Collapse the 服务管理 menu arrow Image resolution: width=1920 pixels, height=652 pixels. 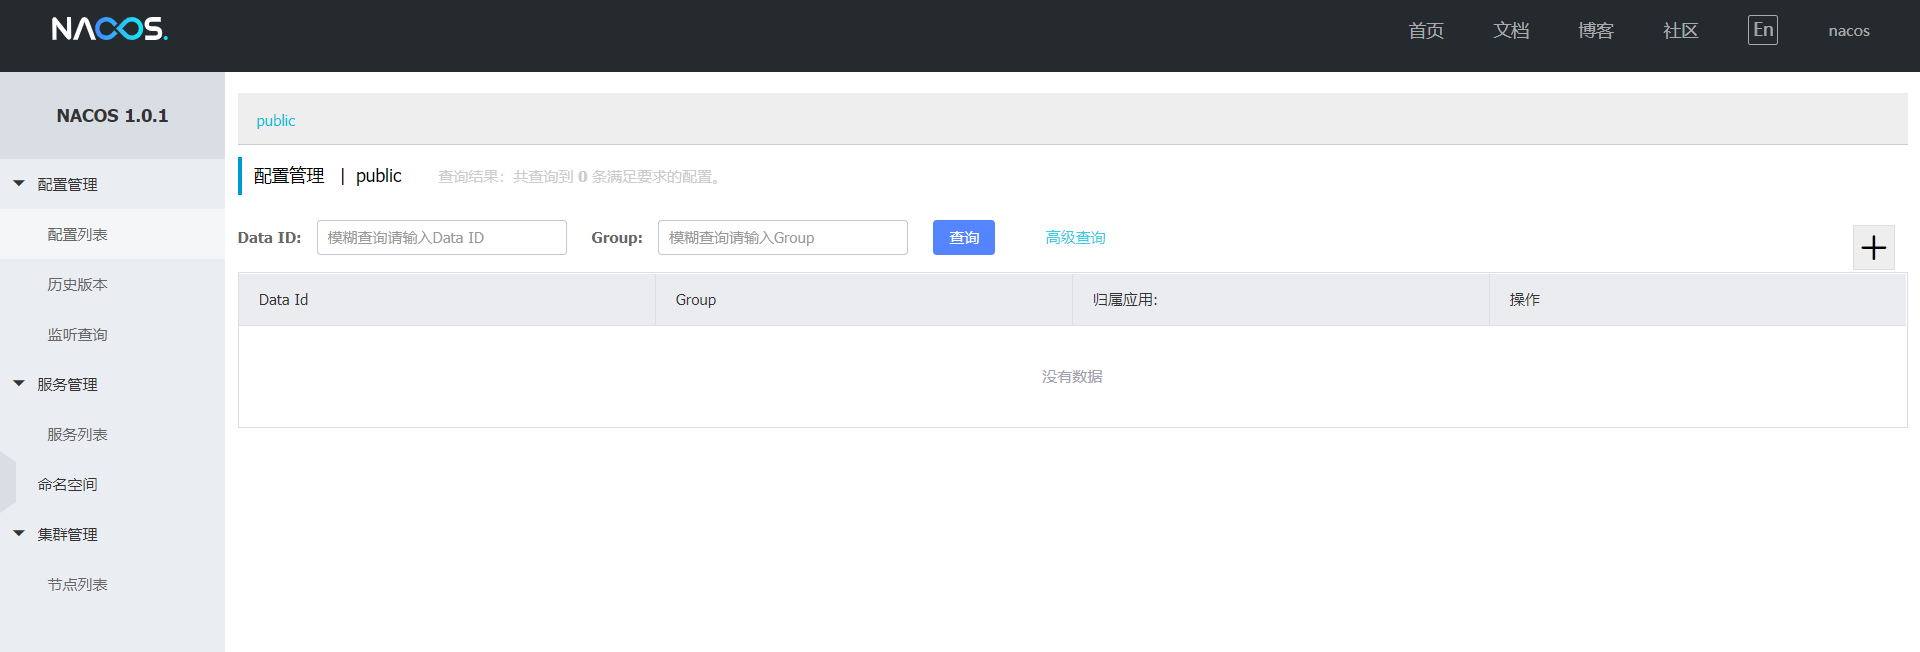click(x=19, y=384)
